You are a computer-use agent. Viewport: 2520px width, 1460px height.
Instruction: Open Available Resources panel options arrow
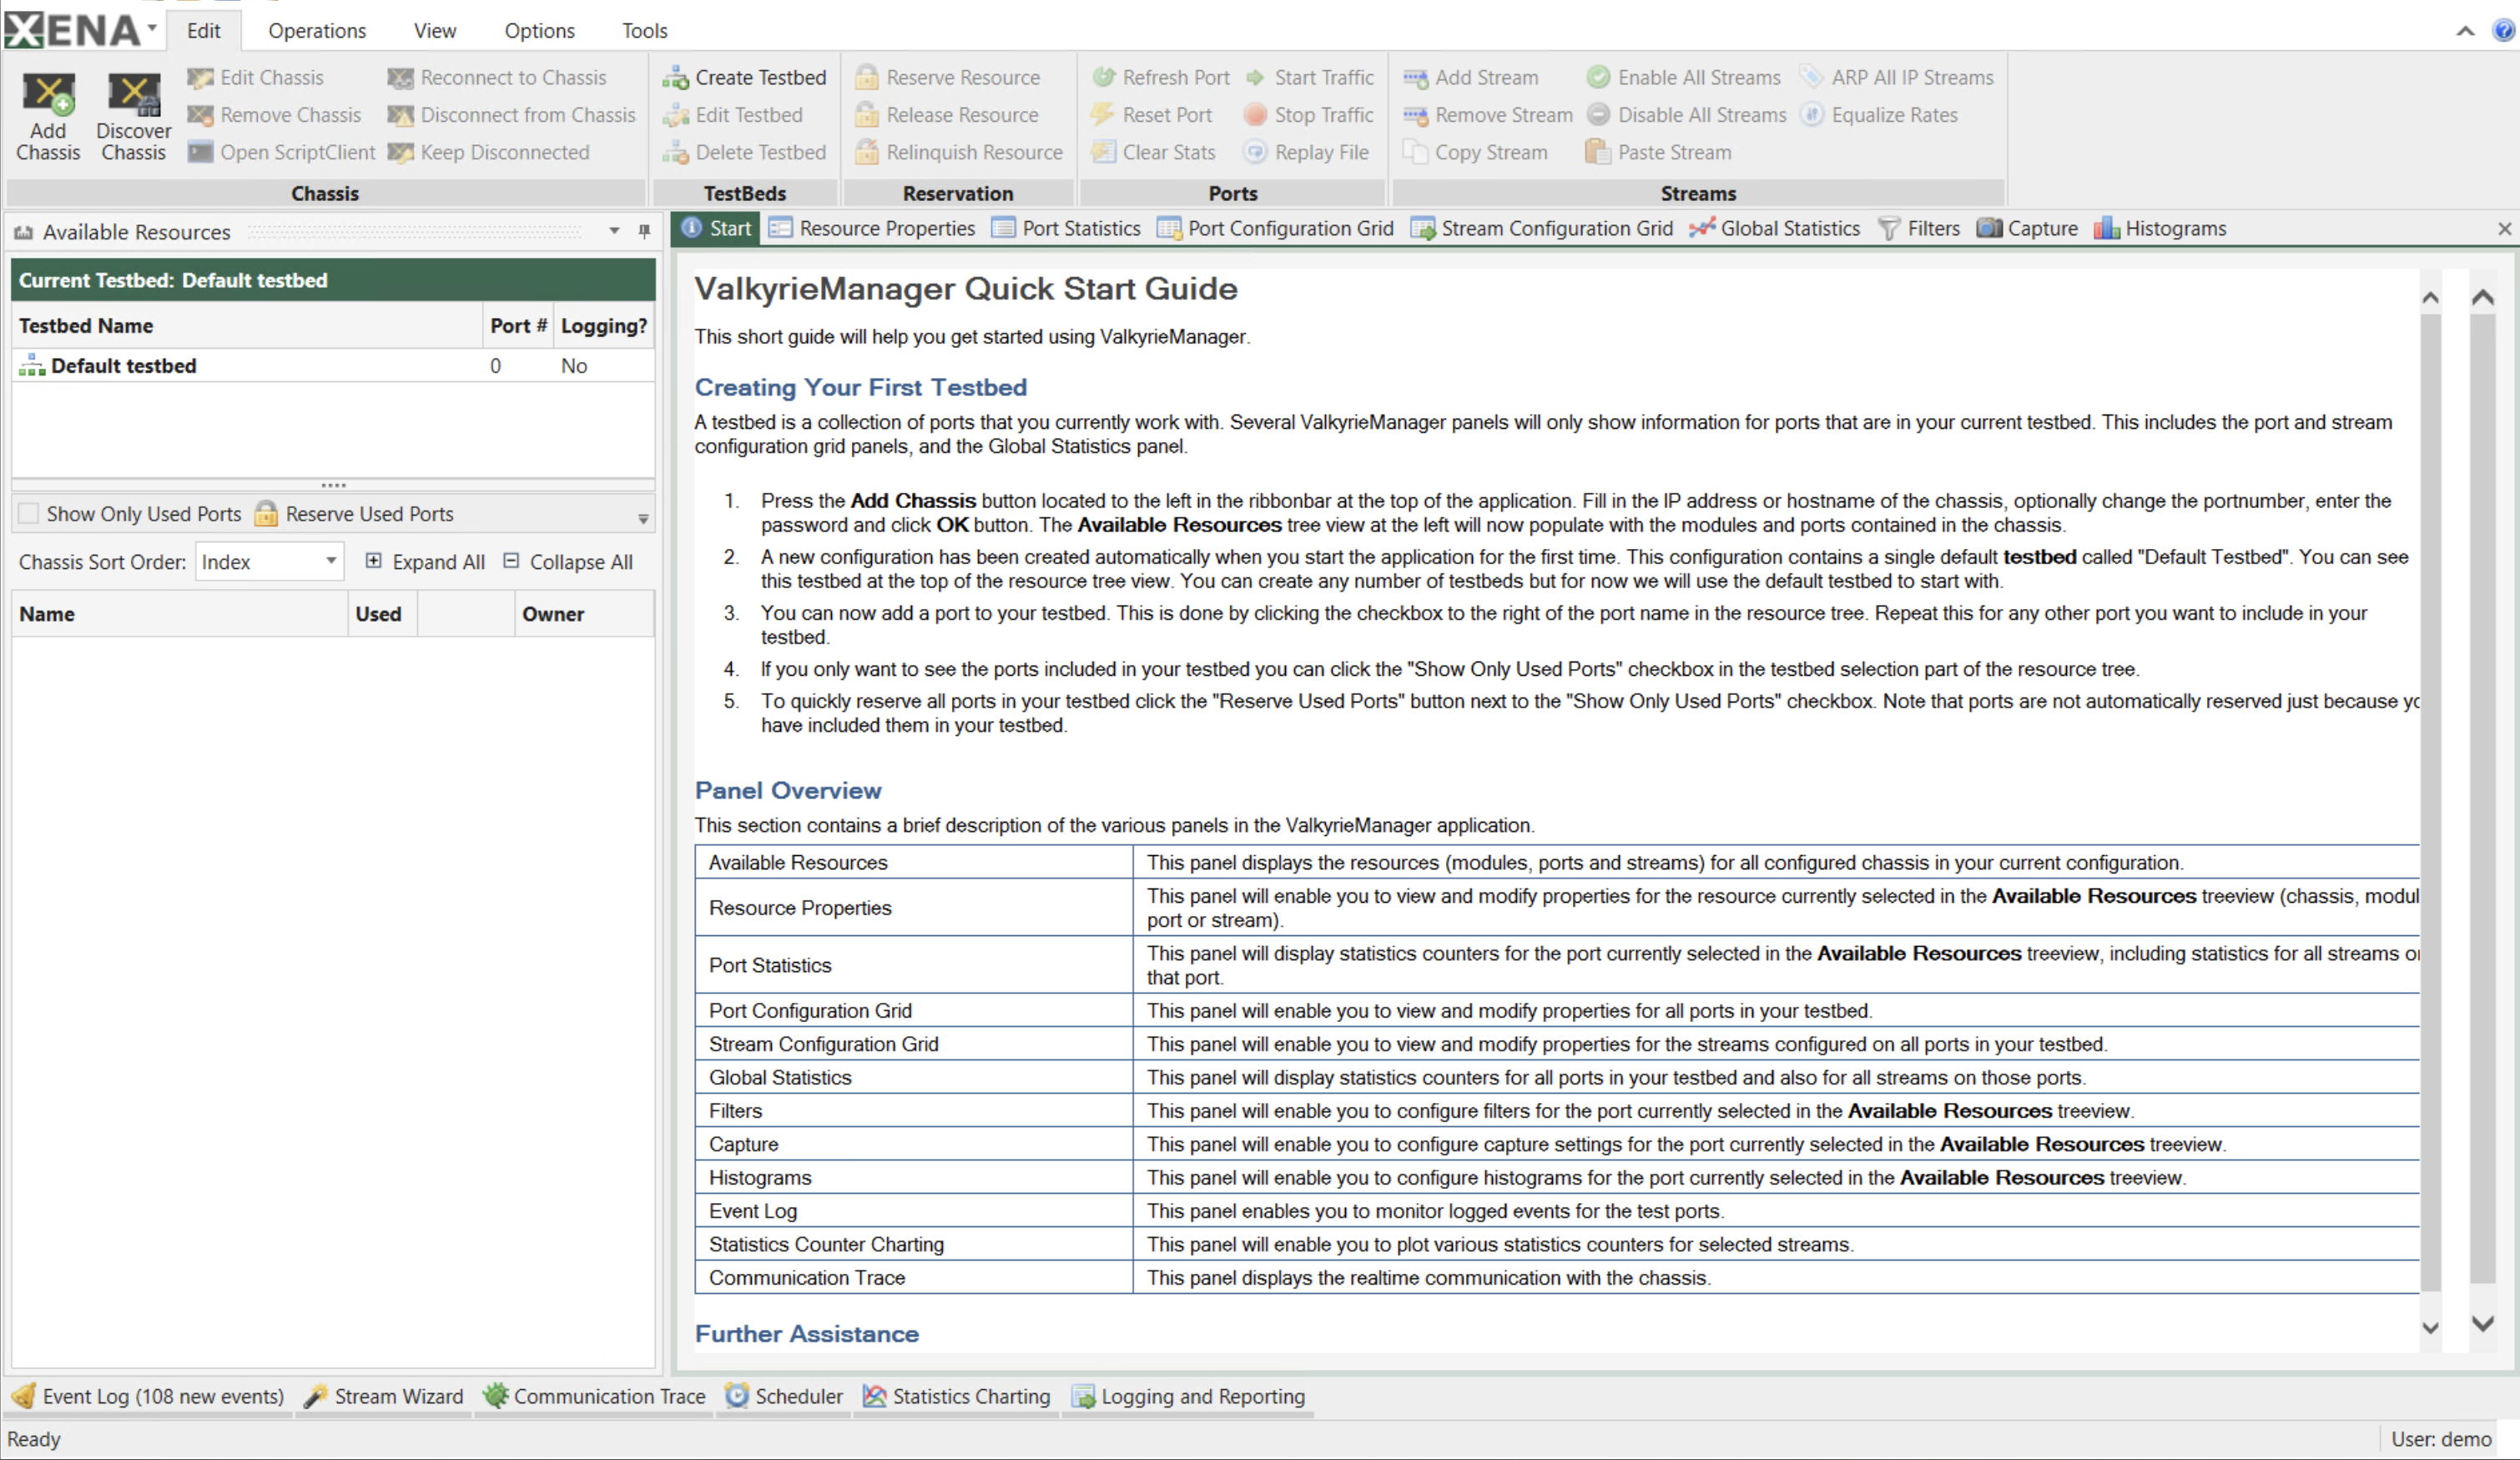614,231
